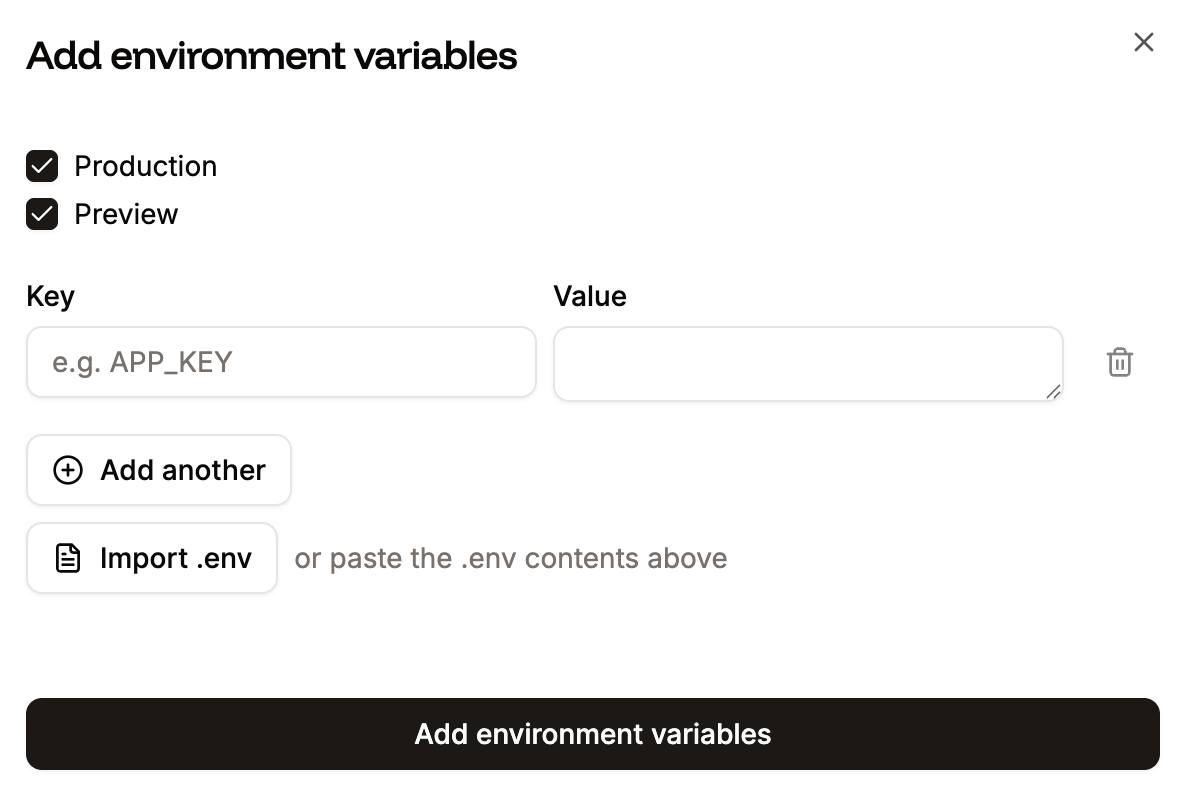Click the plus icon on Add another
This screenshot has width=1178, height=786.
pos(67,470)
